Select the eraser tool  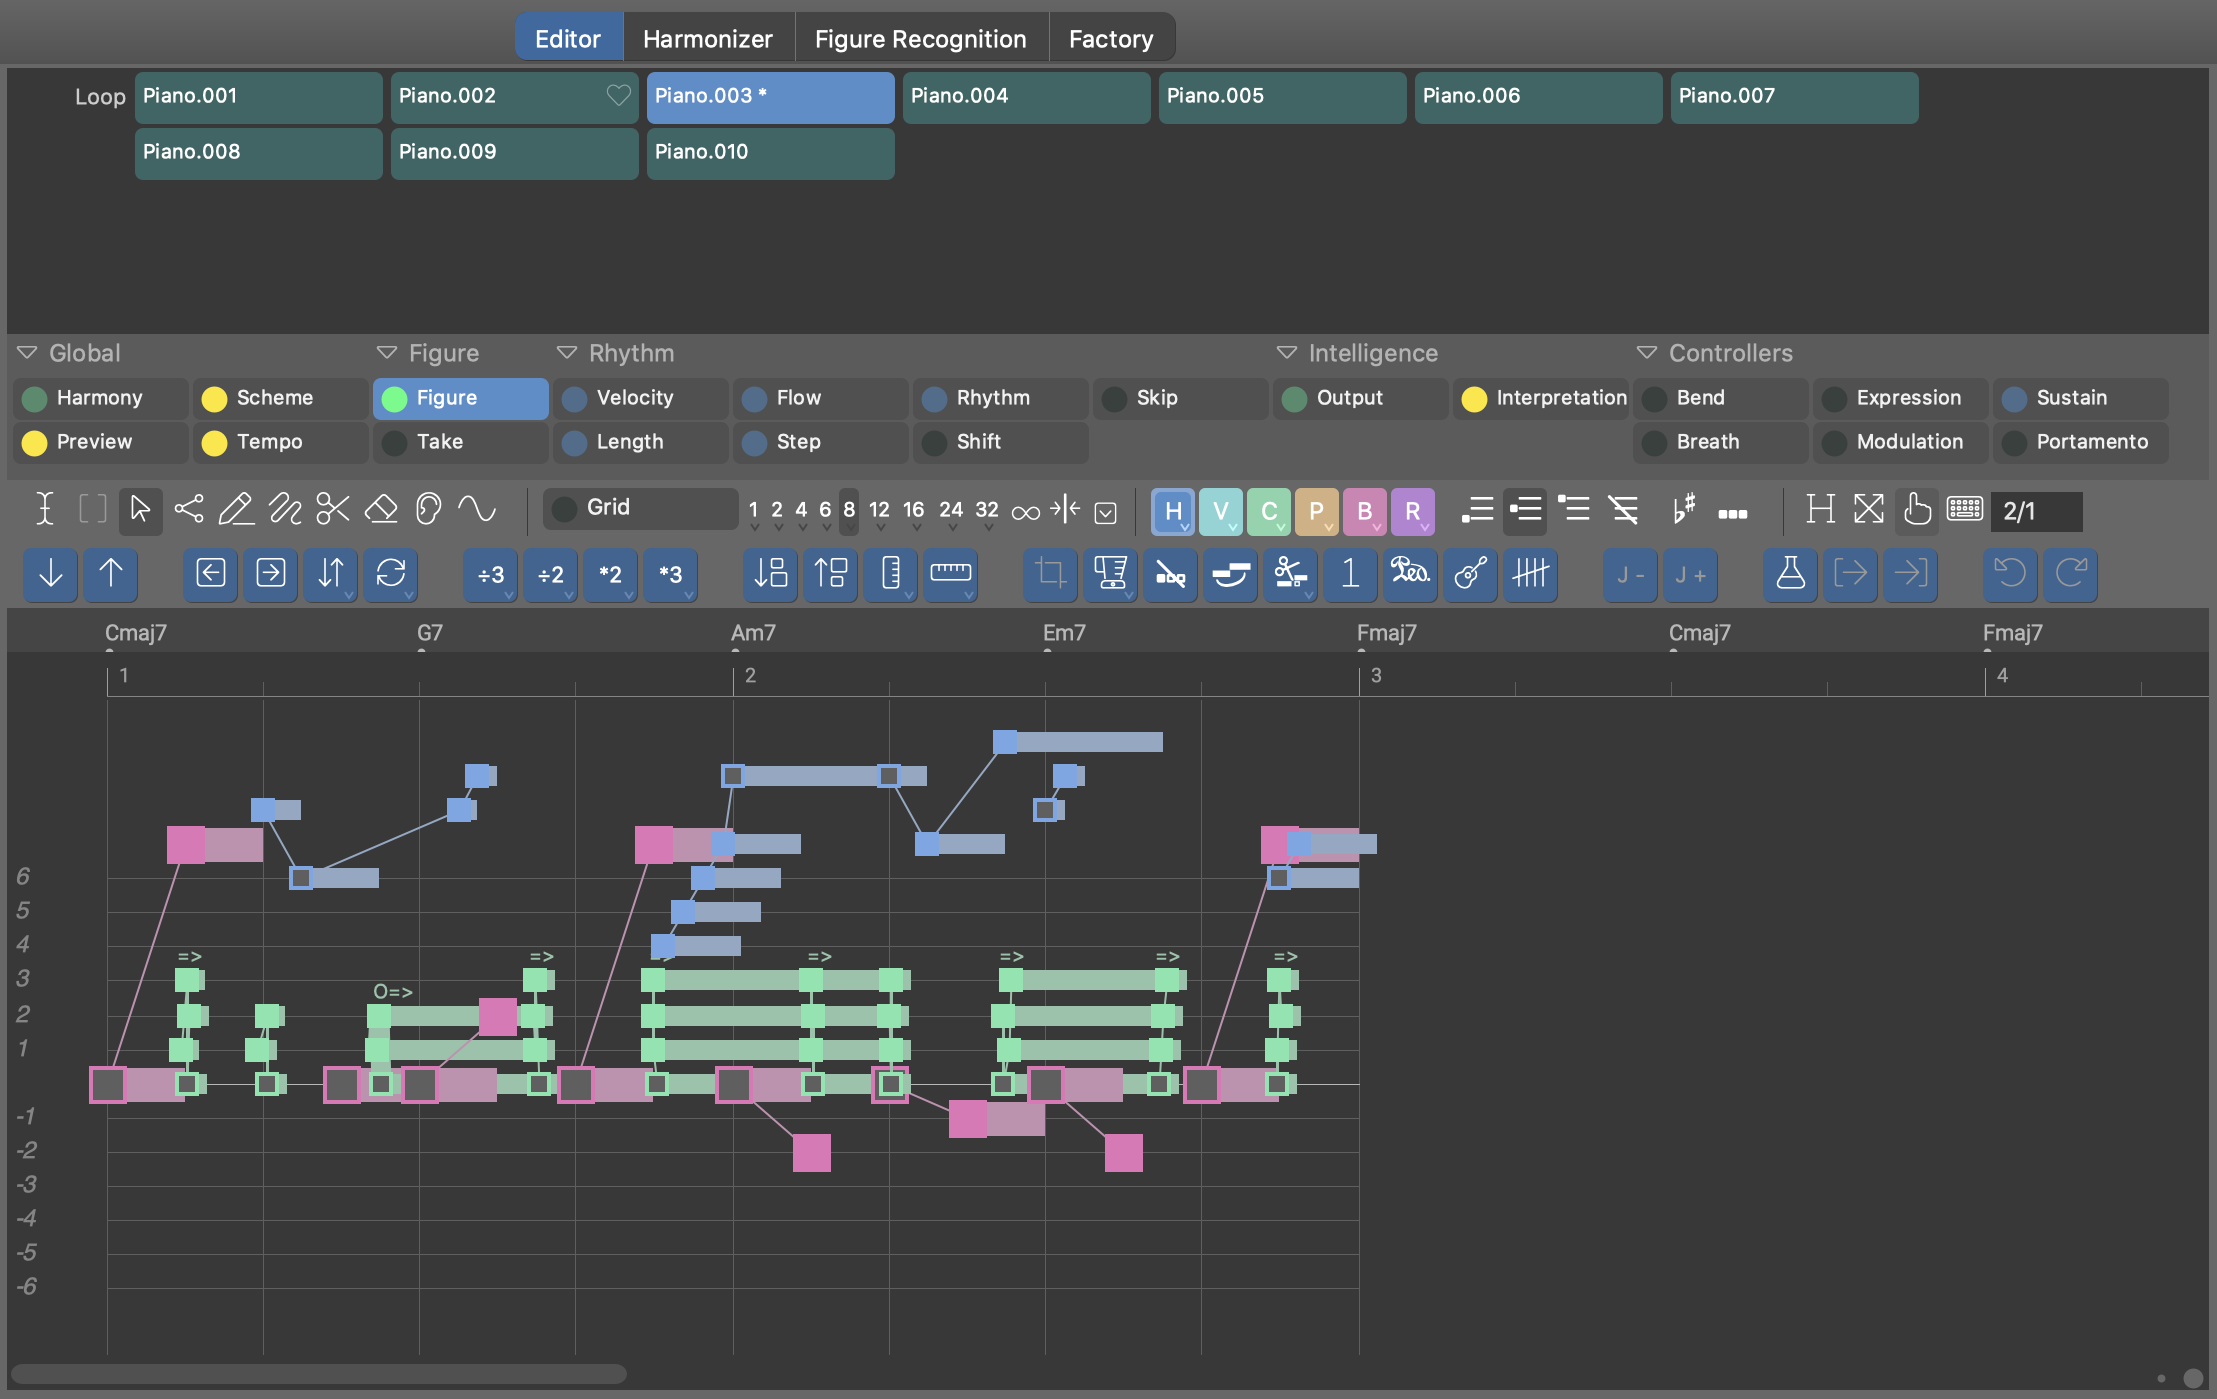click(x=381, y=509)
